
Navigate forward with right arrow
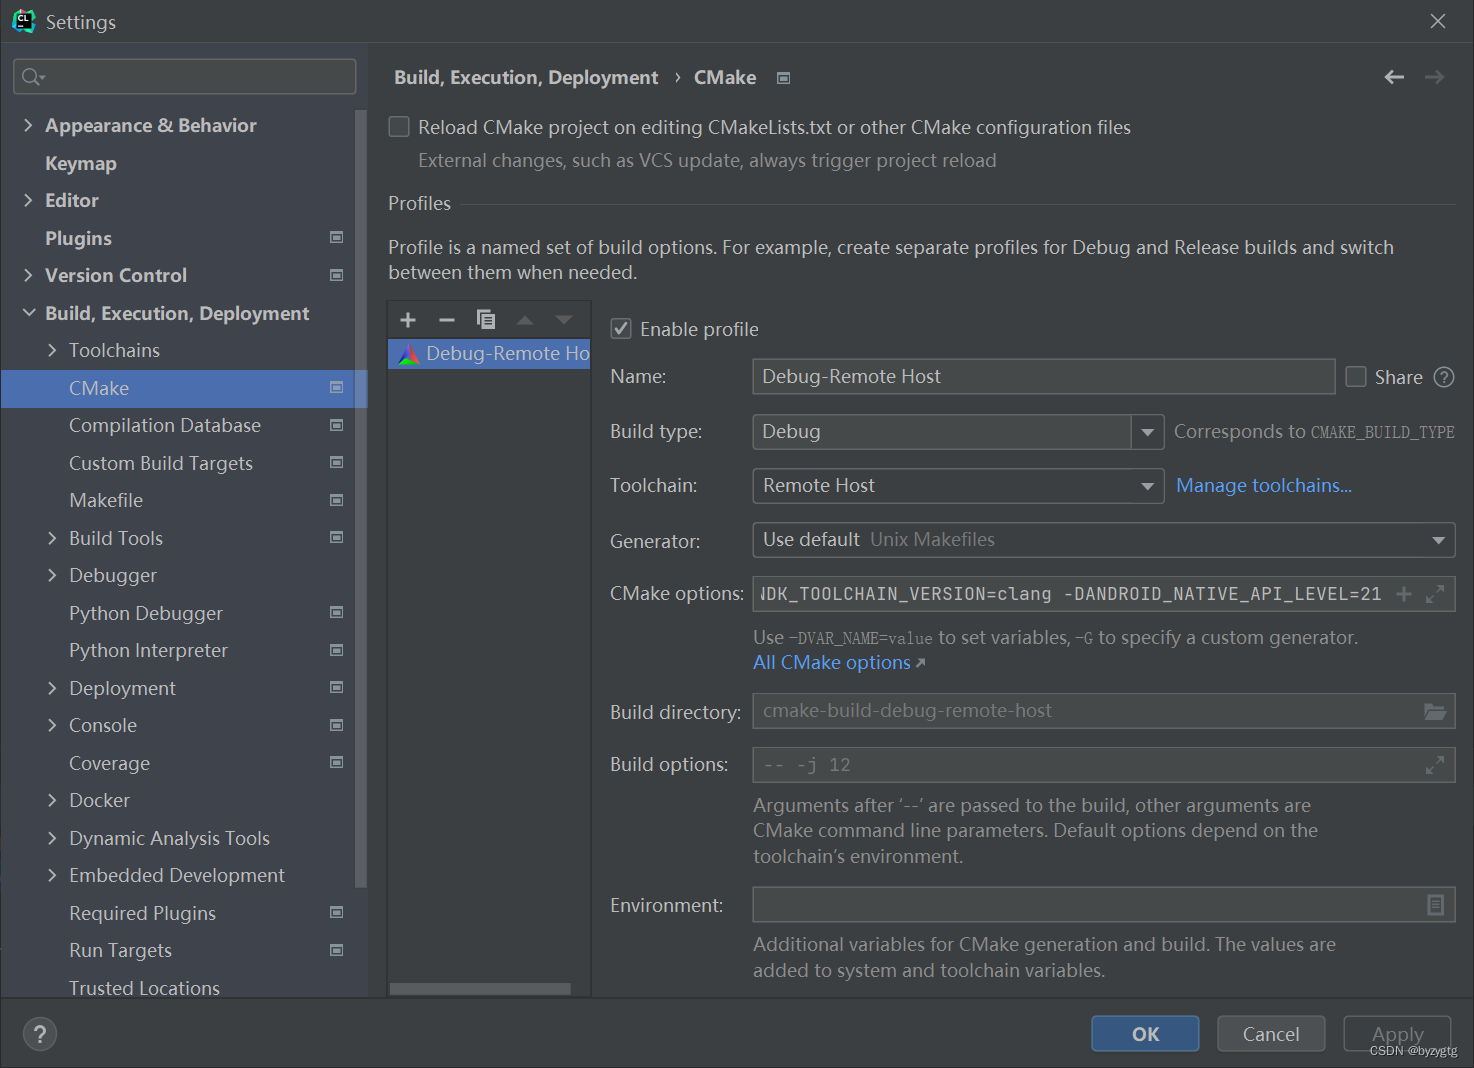coord(1435,77)
